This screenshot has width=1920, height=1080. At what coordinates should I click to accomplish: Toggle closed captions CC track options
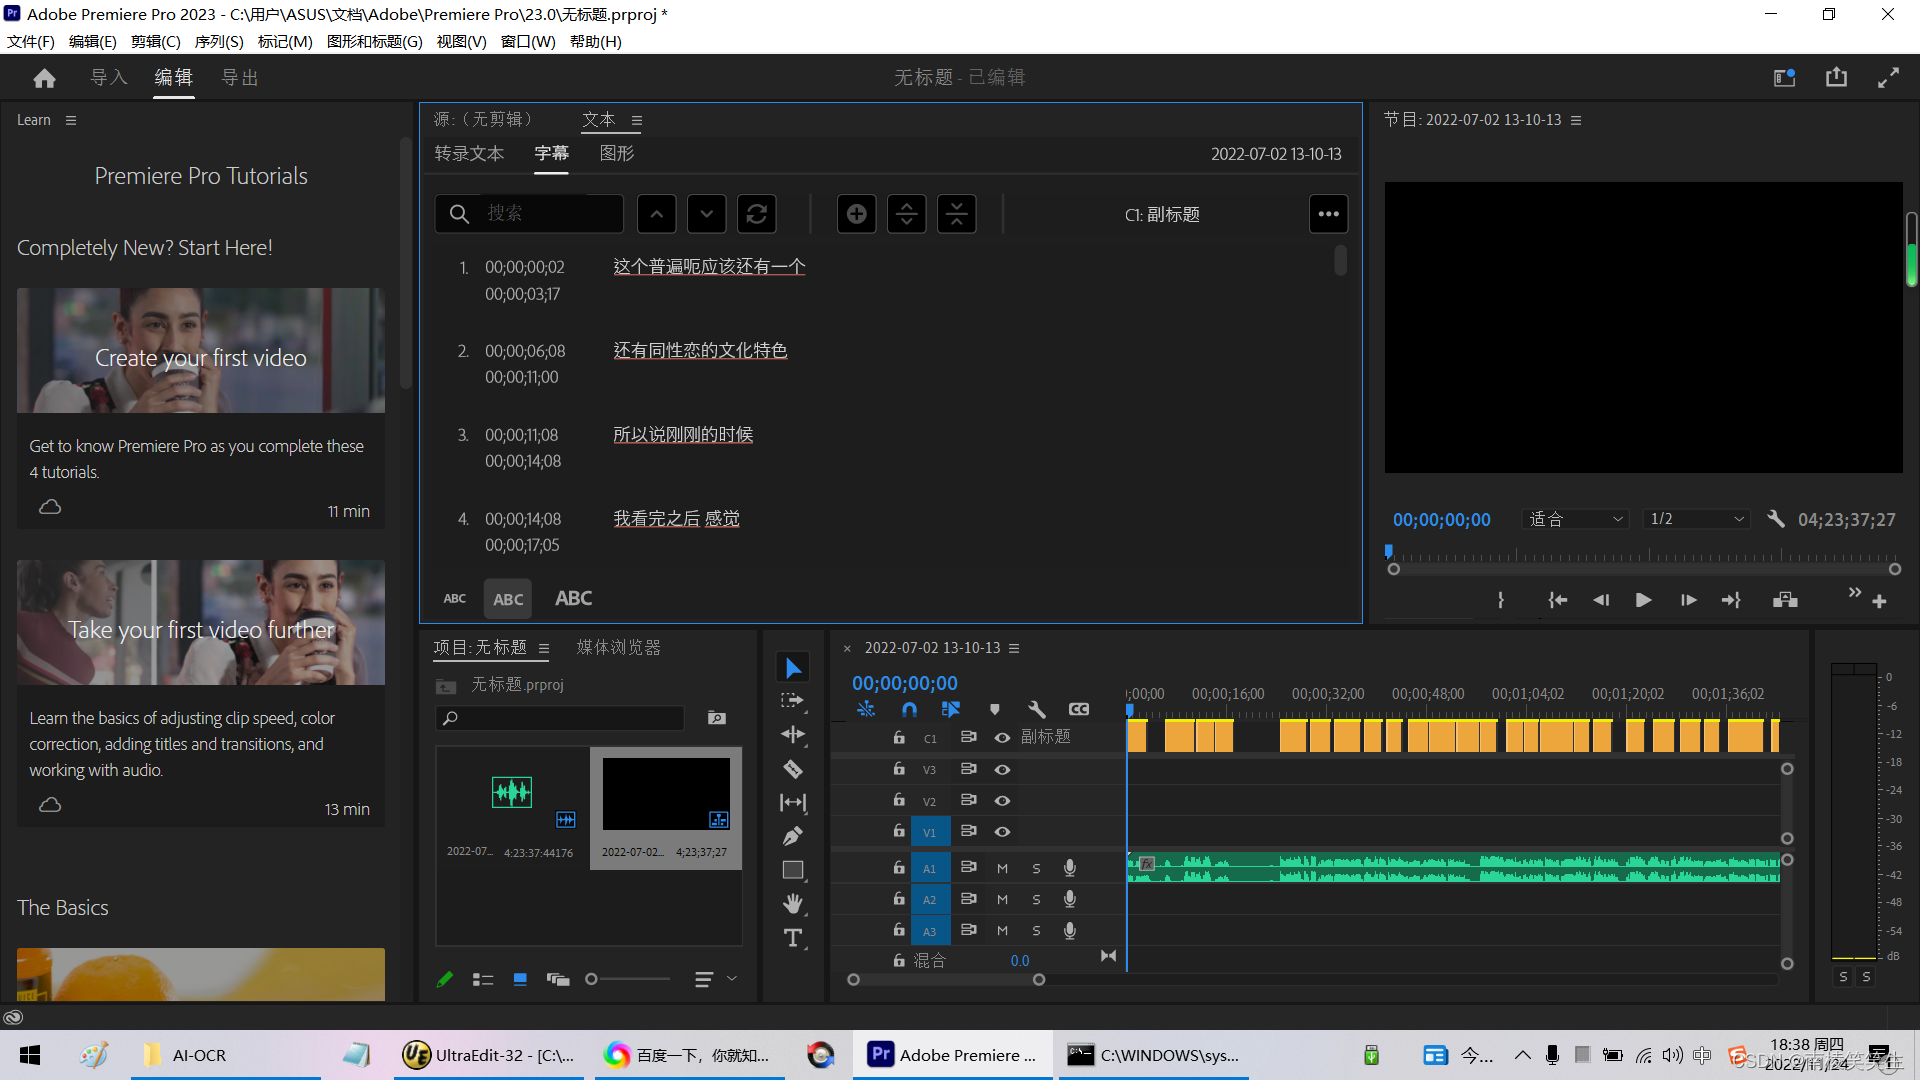tap(1079, 709)
